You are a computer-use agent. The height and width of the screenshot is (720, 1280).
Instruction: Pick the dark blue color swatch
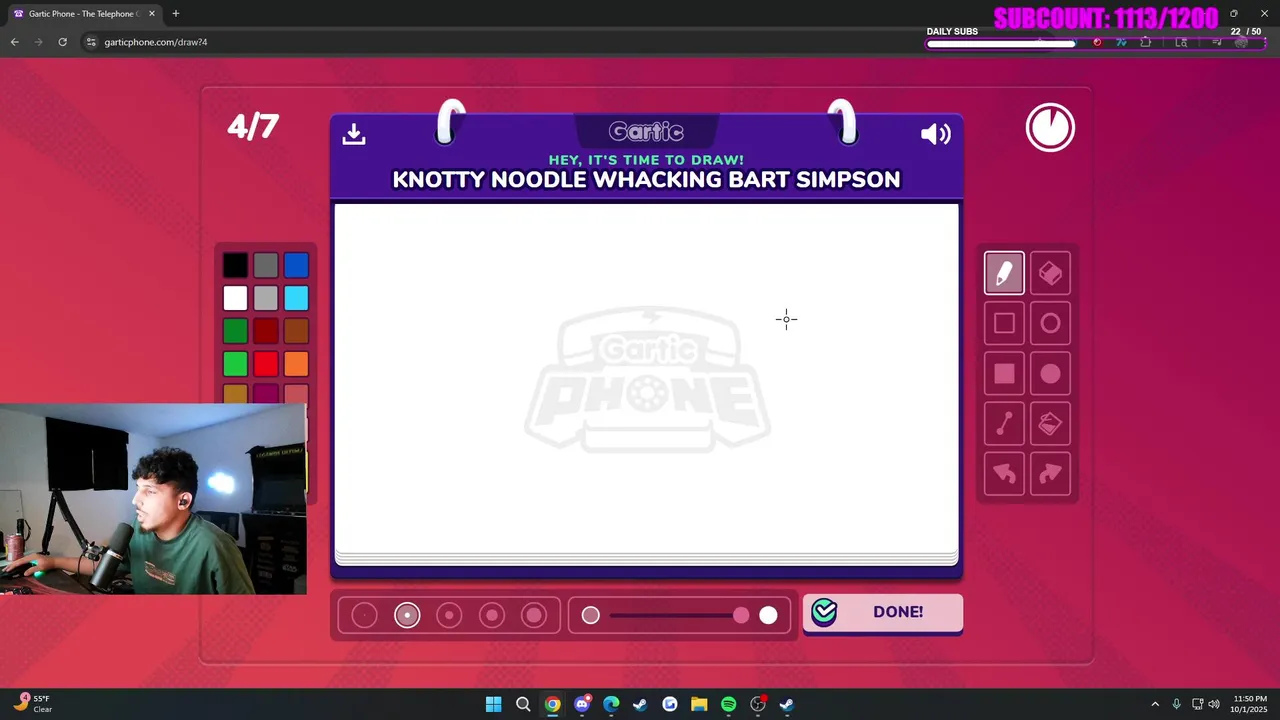coord(296,265)
